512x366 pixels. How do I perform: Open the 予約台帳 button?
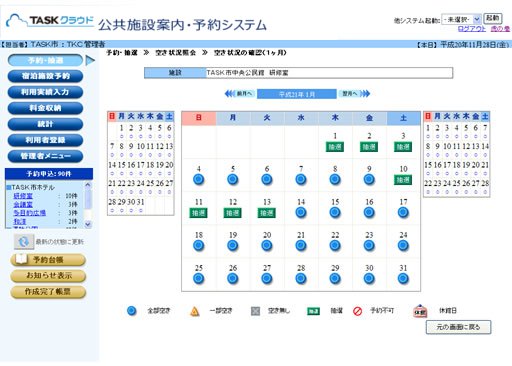click(48, 260)
